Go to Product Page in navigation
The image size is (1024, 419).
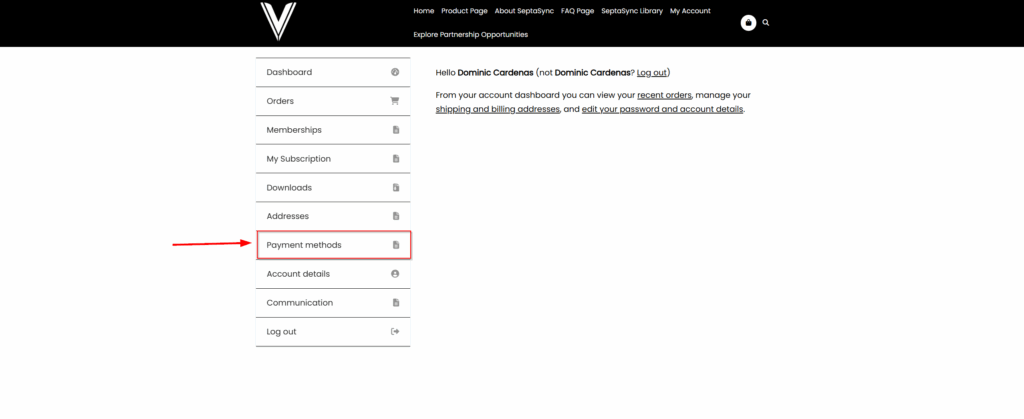(464, 11)
